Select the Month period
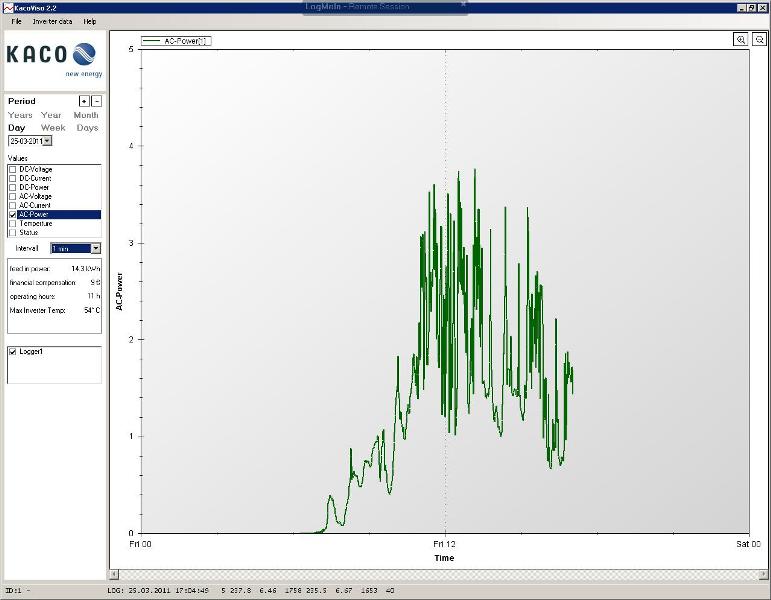This screenshot has height=600, width=771. (86, 115)
